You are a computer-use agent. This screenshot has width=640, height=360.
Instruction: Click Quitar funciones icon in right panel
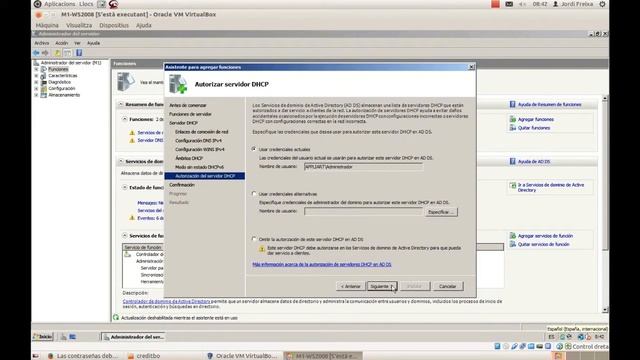click(513, 128)
